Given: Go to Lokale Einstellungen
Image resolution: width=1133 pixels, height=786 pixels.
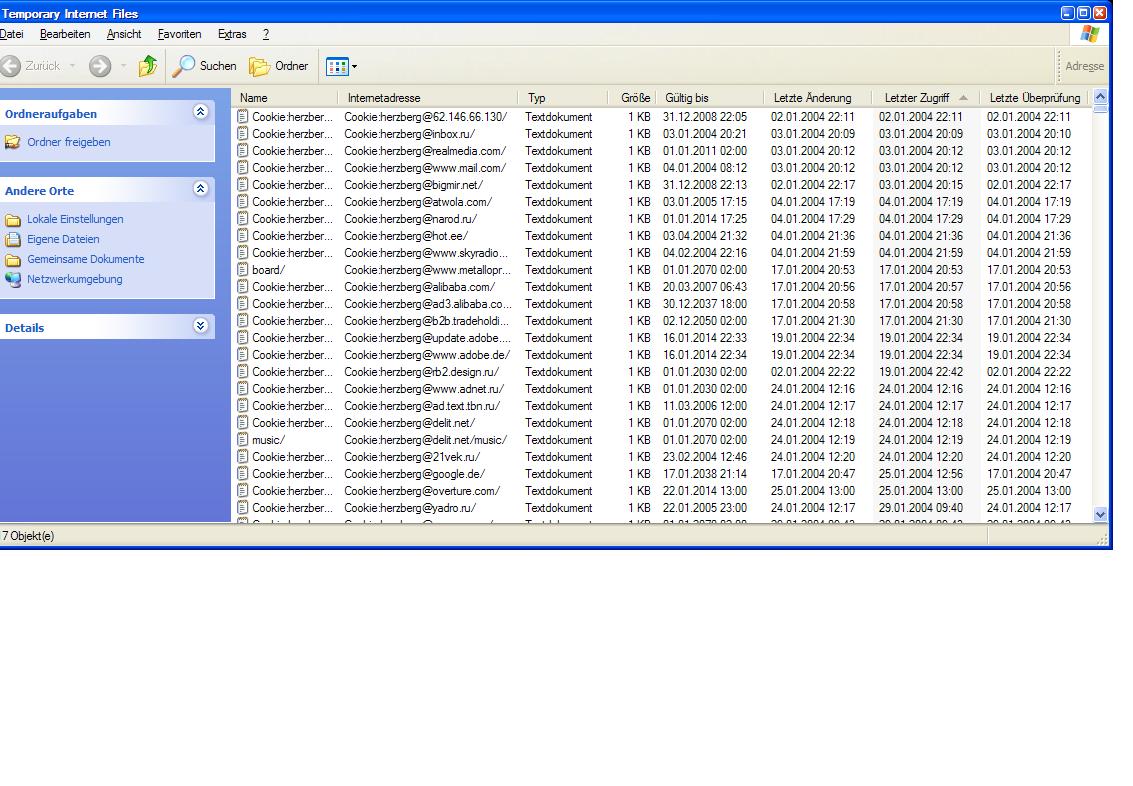Looking at the screenshot, I should pyautogui.click(x=75, y=219).
